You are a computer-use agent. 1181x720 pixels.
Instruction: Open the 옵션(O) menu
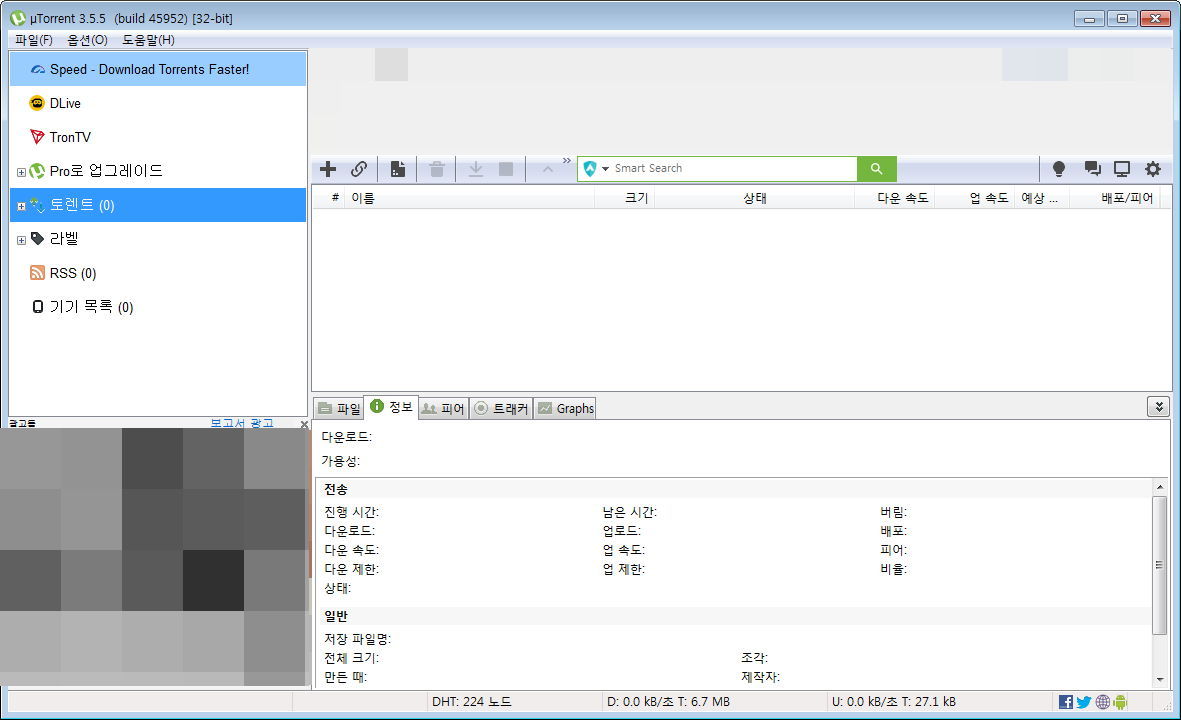click(x=87, y=40)
